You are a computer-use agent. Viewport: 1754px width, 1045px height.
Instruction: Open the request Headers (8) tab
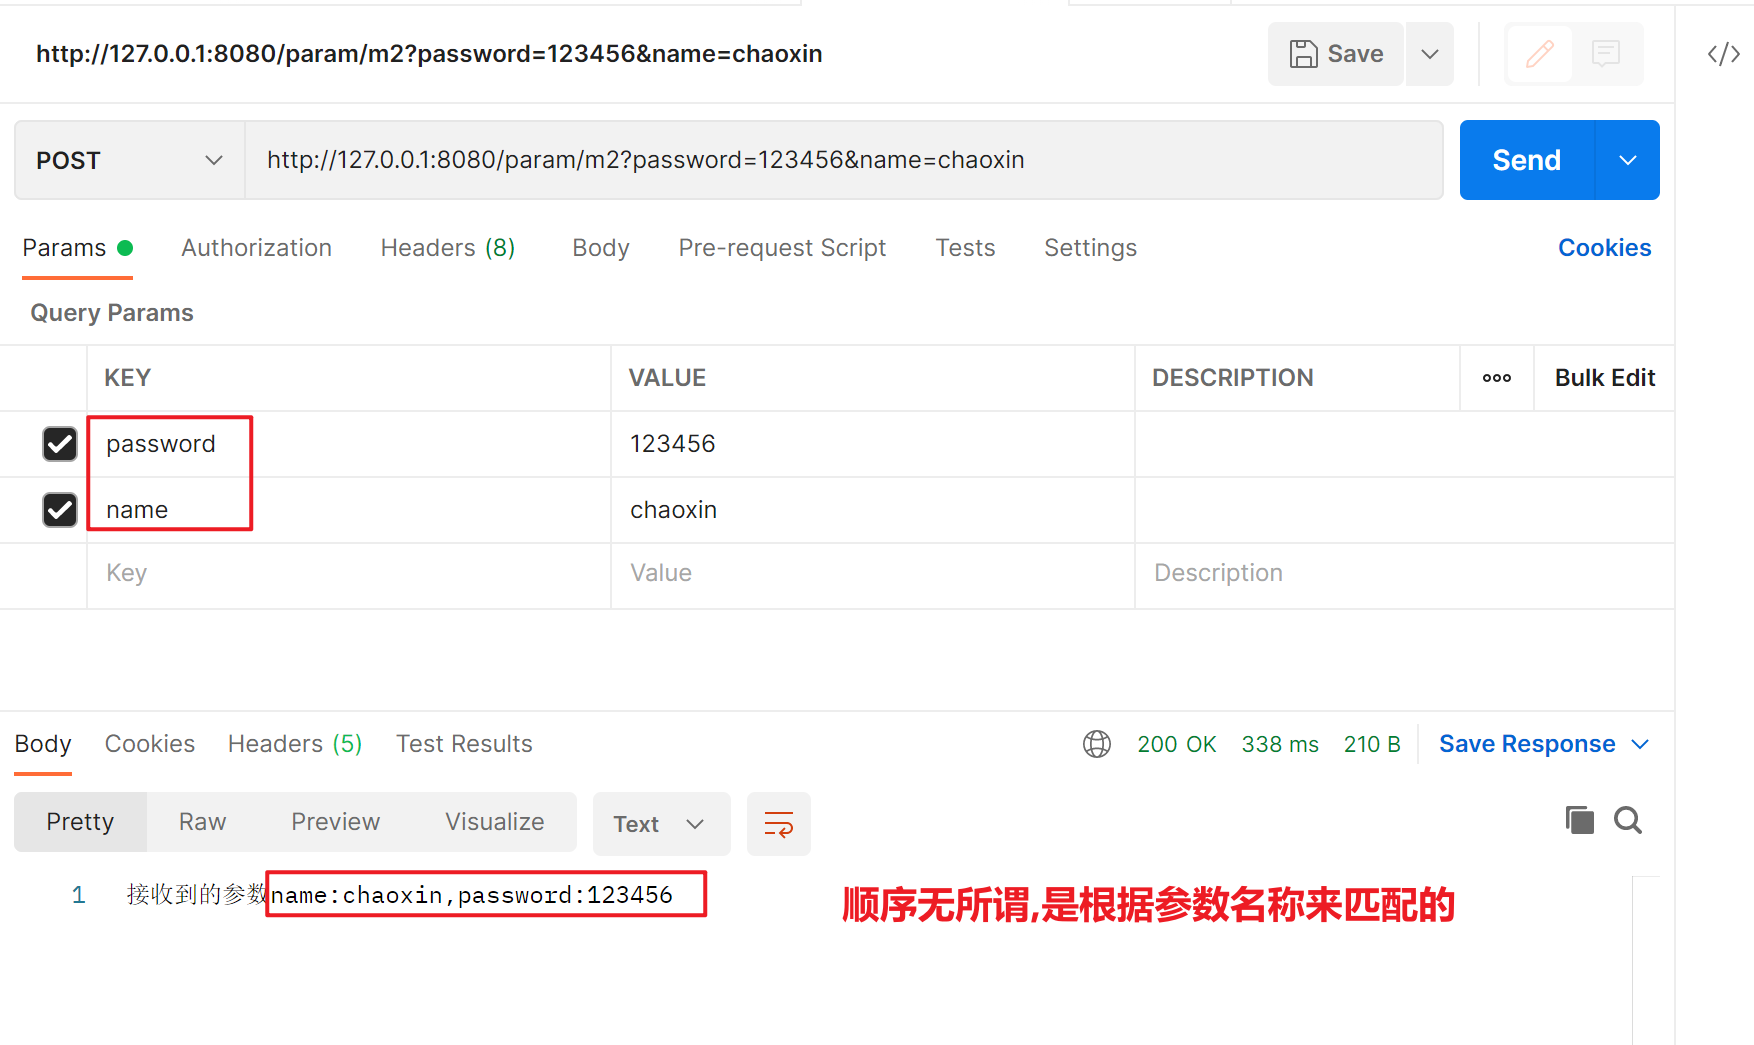(447, 248)
